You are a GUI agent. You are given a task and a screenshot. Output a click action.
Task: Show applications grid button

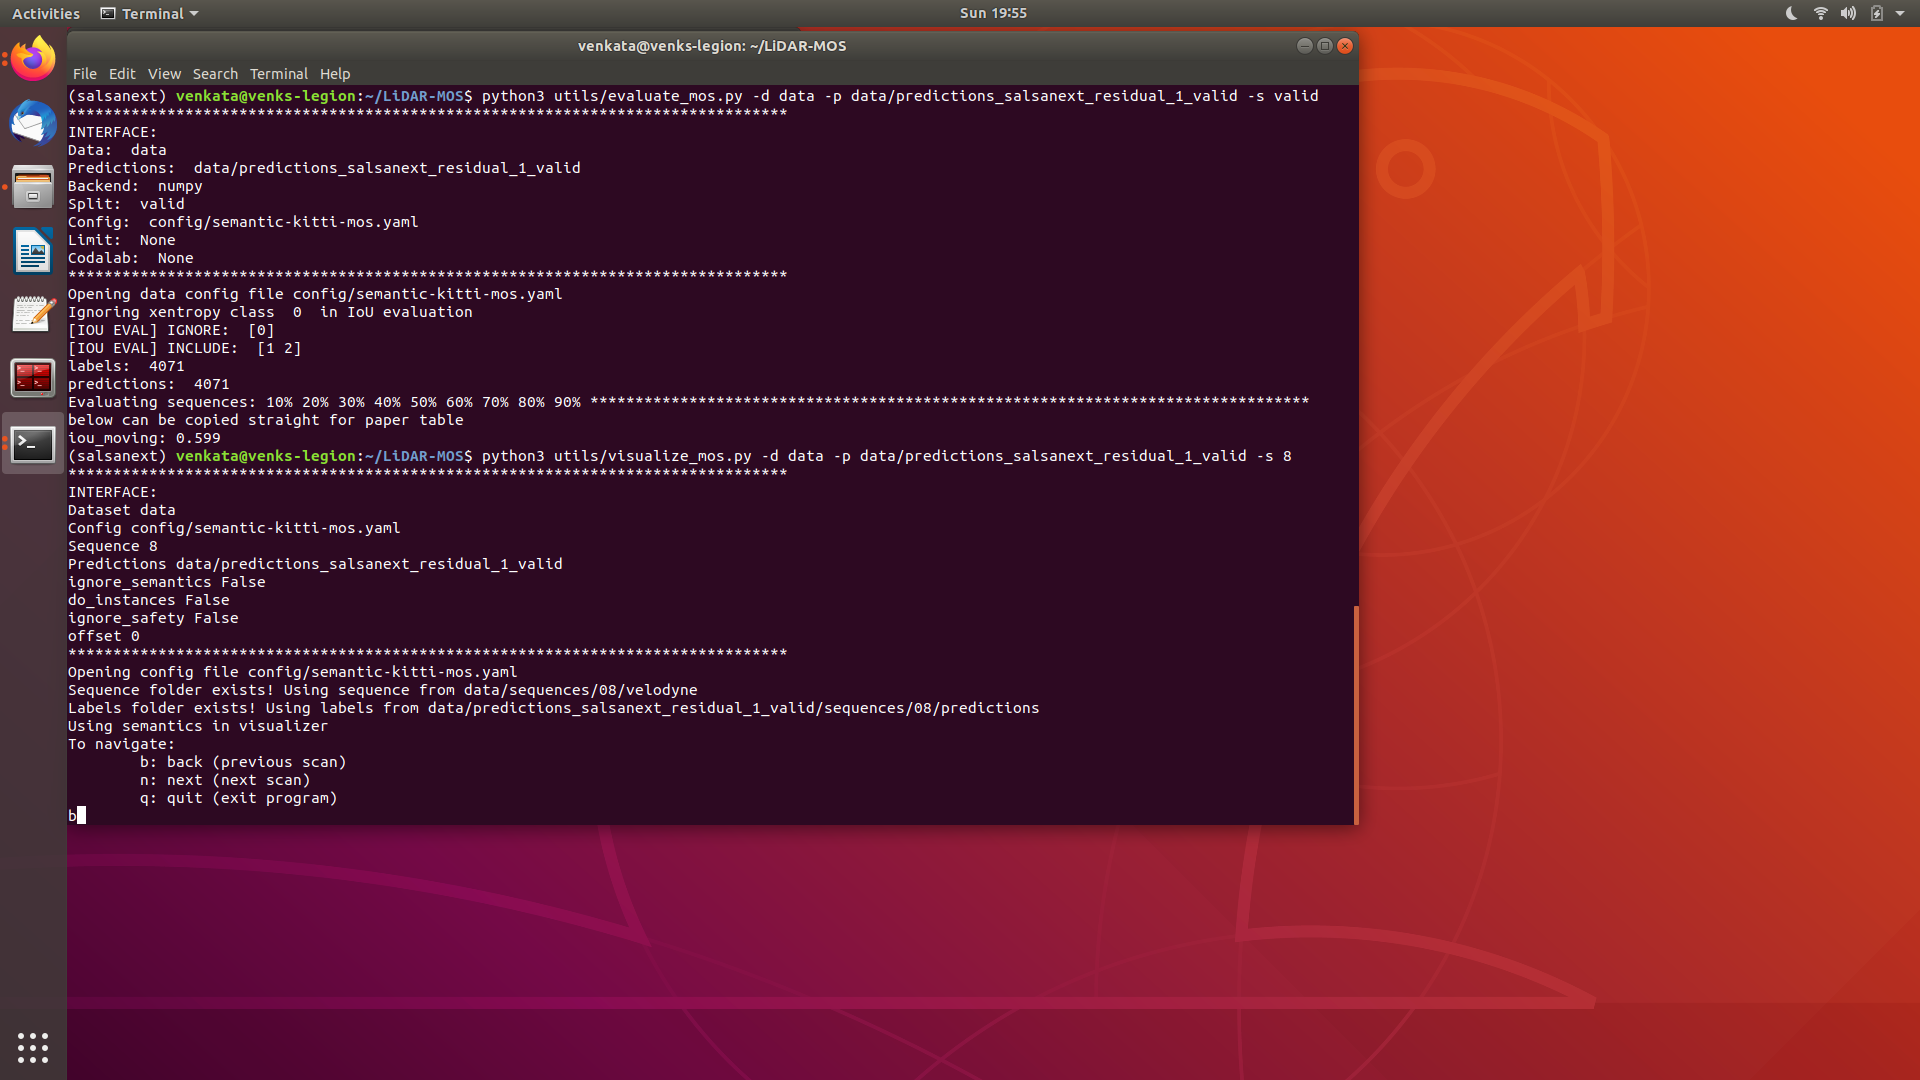(x=33, y=1047)
